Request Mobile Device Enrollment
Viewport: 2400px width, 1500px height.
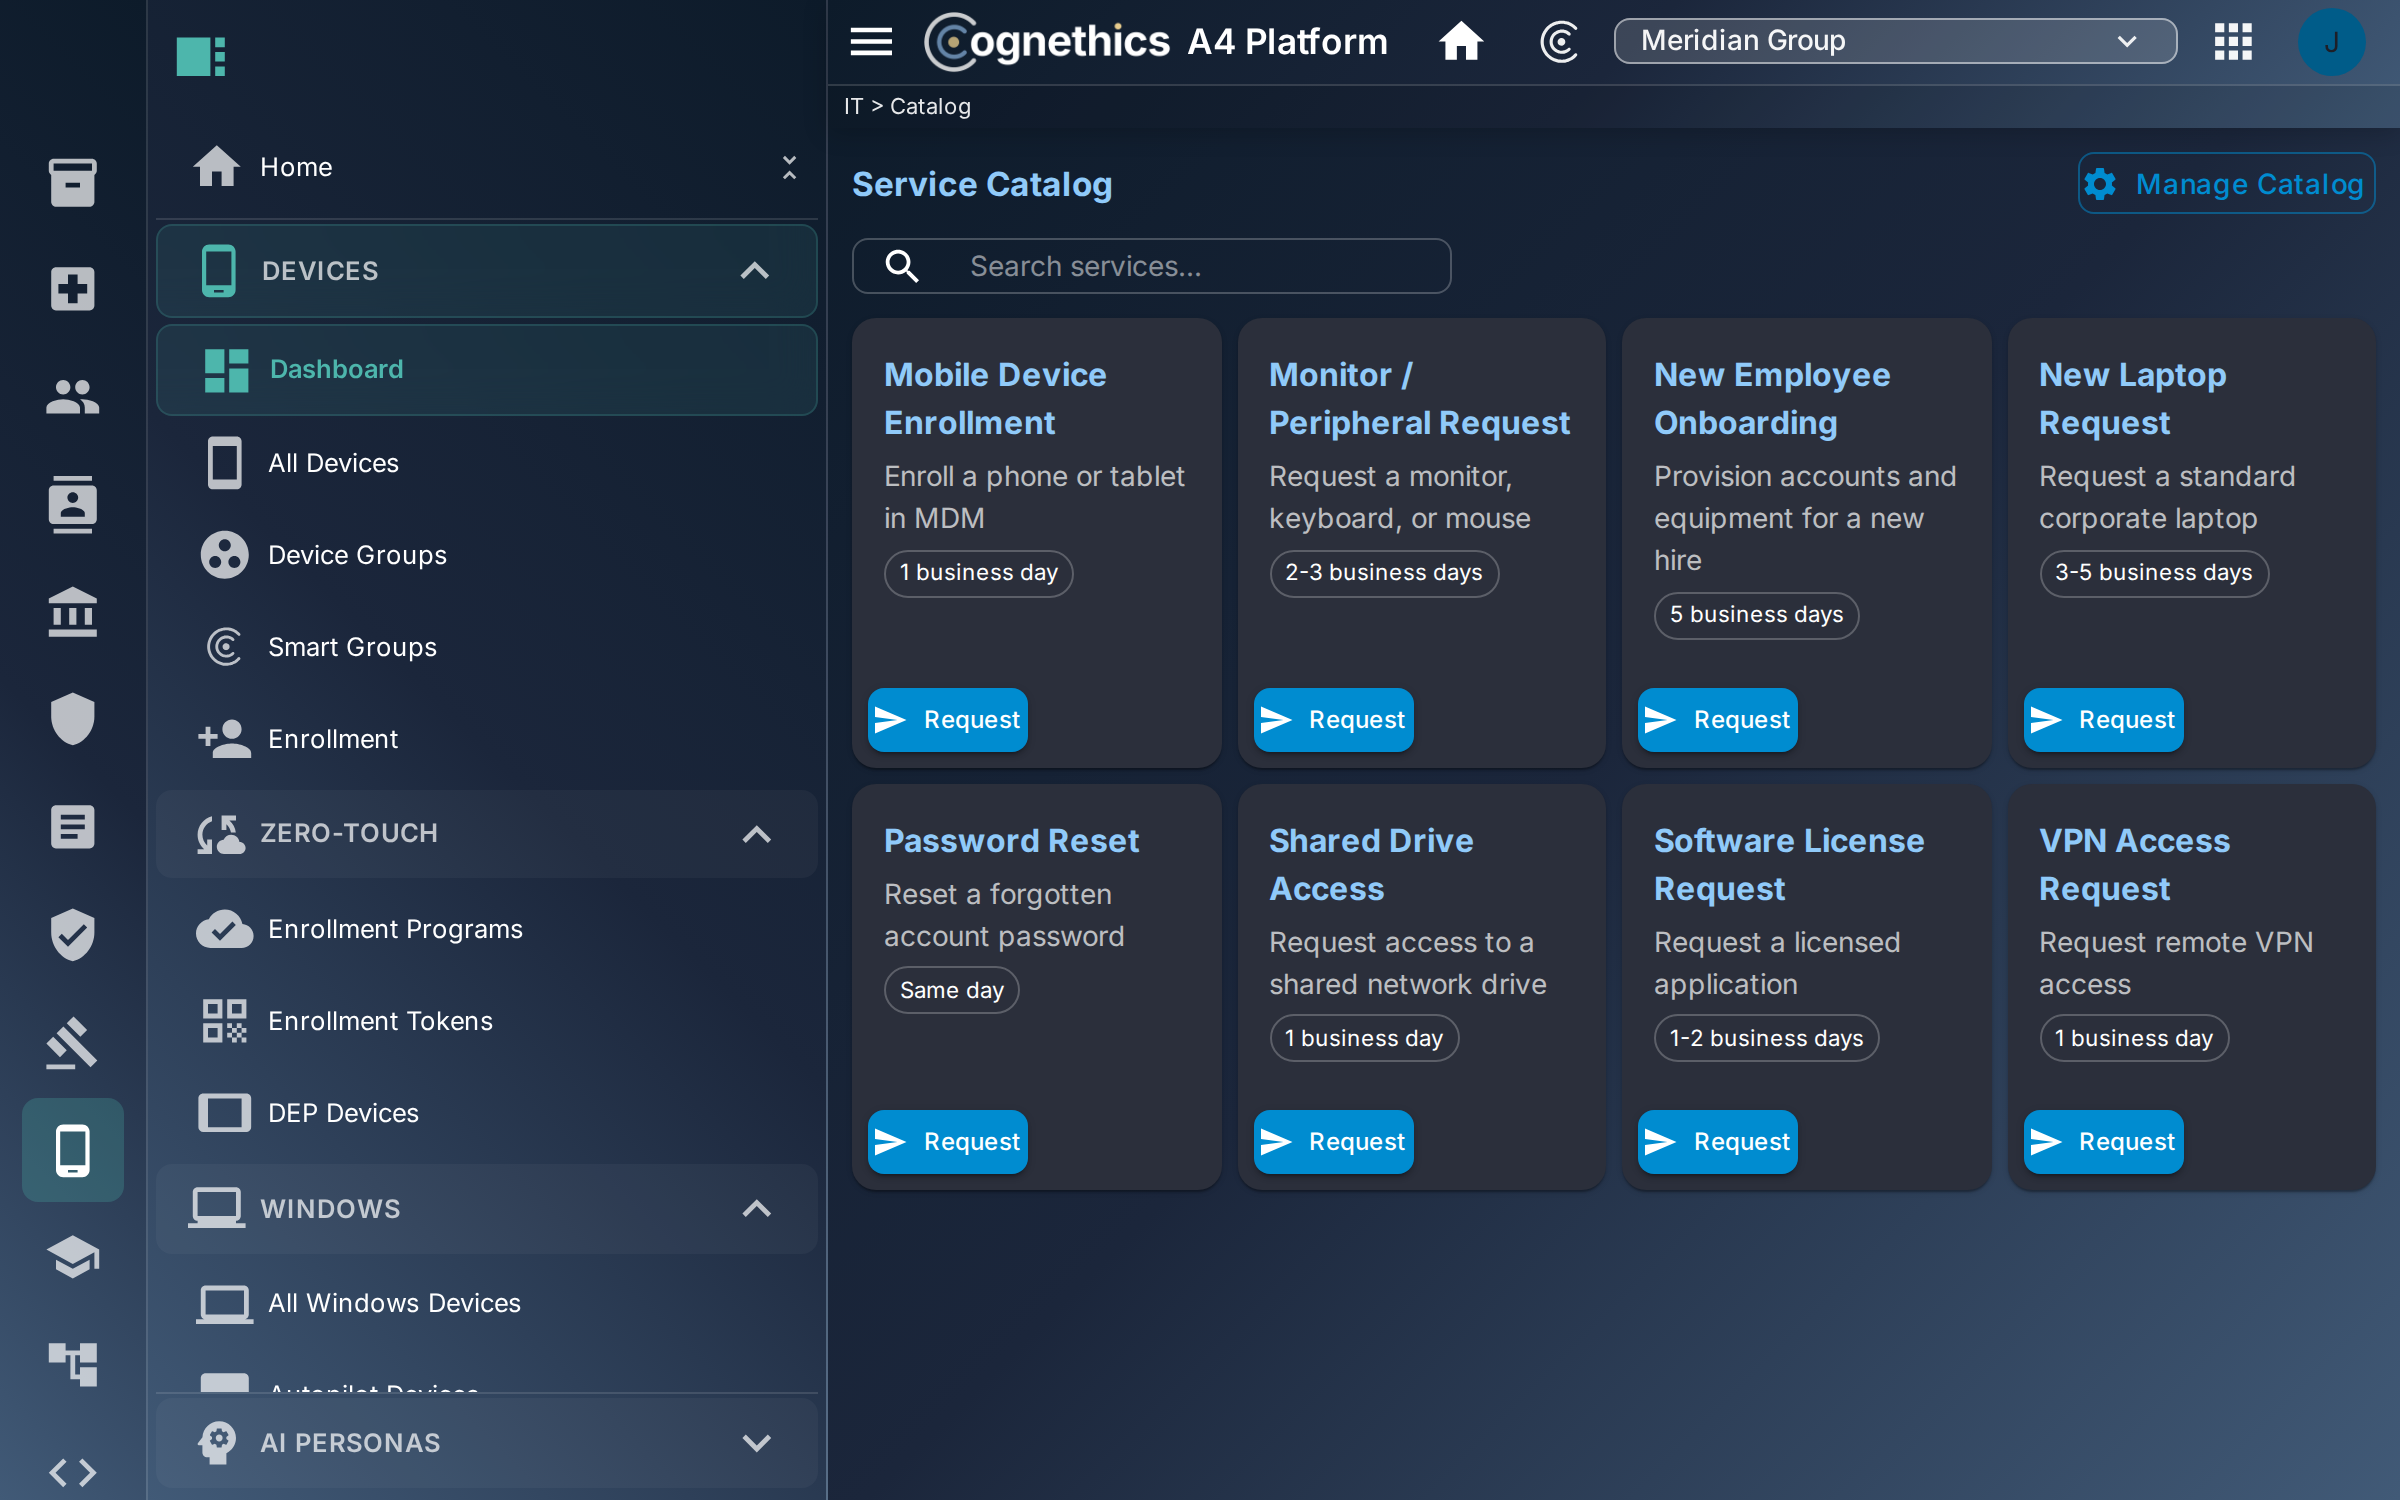948,720
